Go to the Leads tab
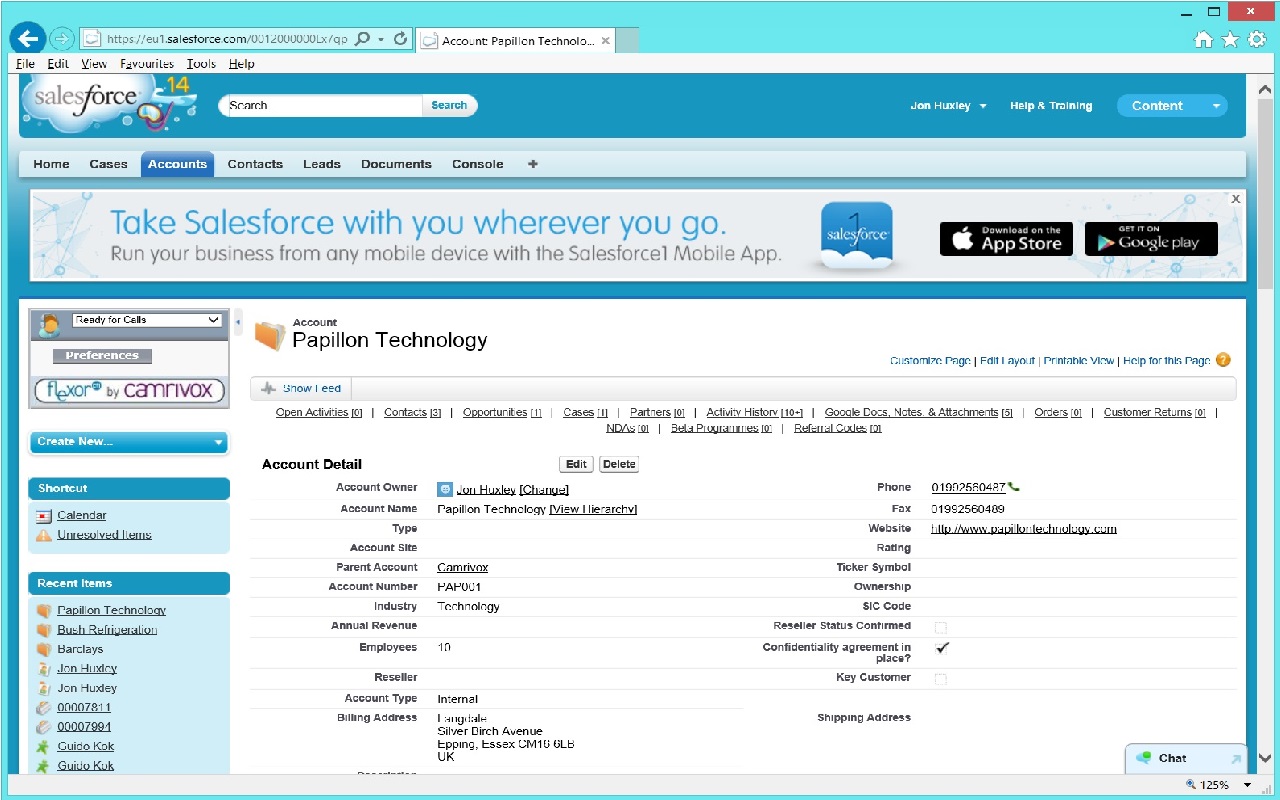1280x800 pixels. click(x=322, y=164)
